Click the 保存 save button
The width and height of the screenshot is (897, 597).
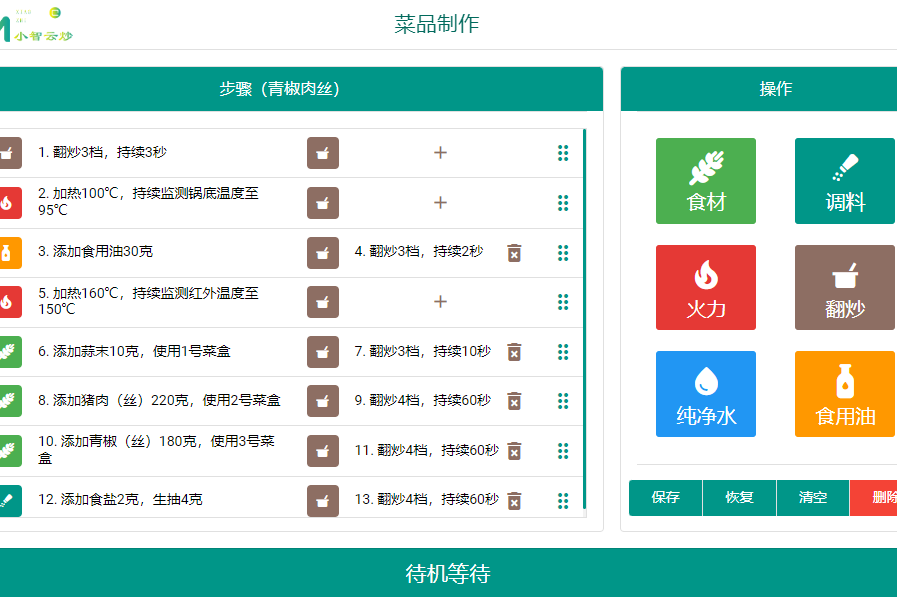(x=665, y=498)
